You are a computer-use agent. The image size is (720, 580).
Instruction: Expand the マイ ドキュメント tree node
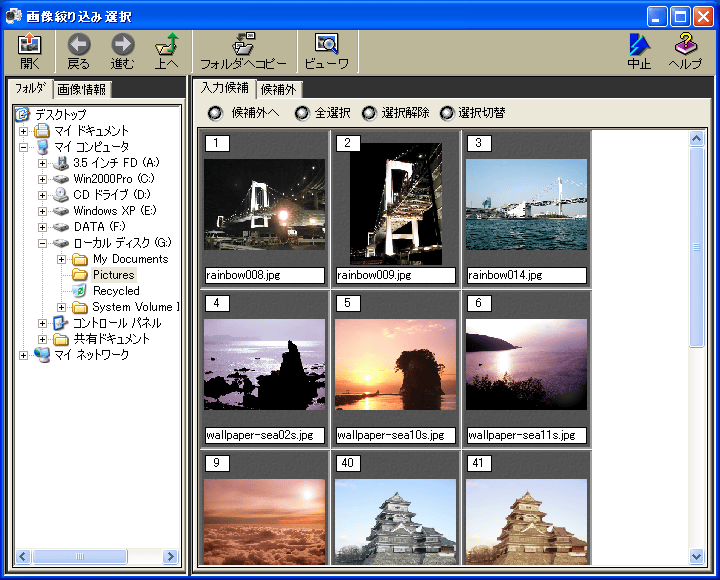point(23,131)
